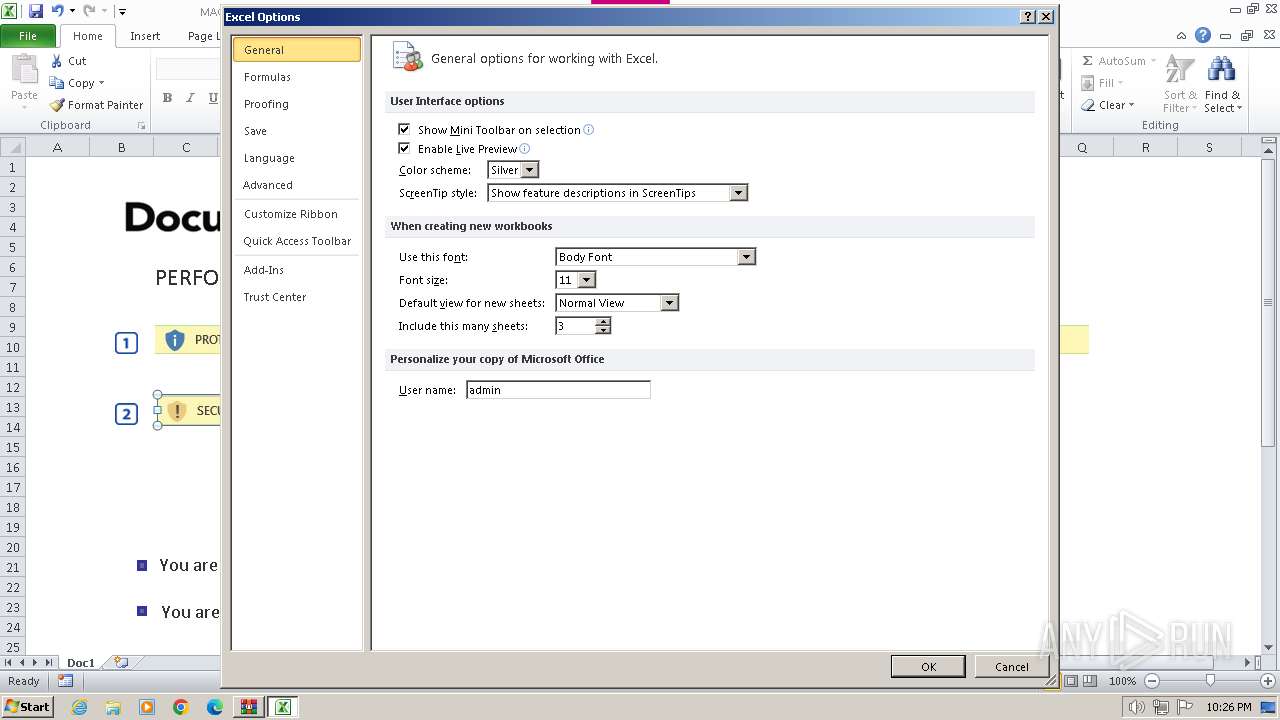Select the Quick Access Toolbar category
Viewport: 1280px width, 720px height.
(296, 241)
